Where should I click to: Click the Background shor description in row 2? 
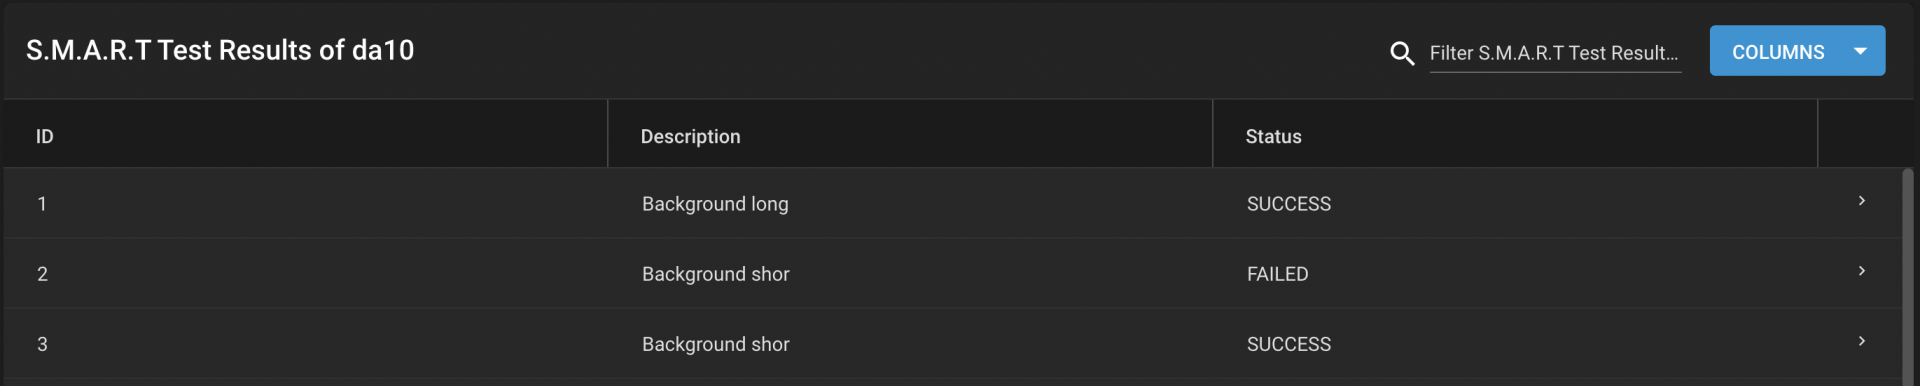tap(715, 274)
